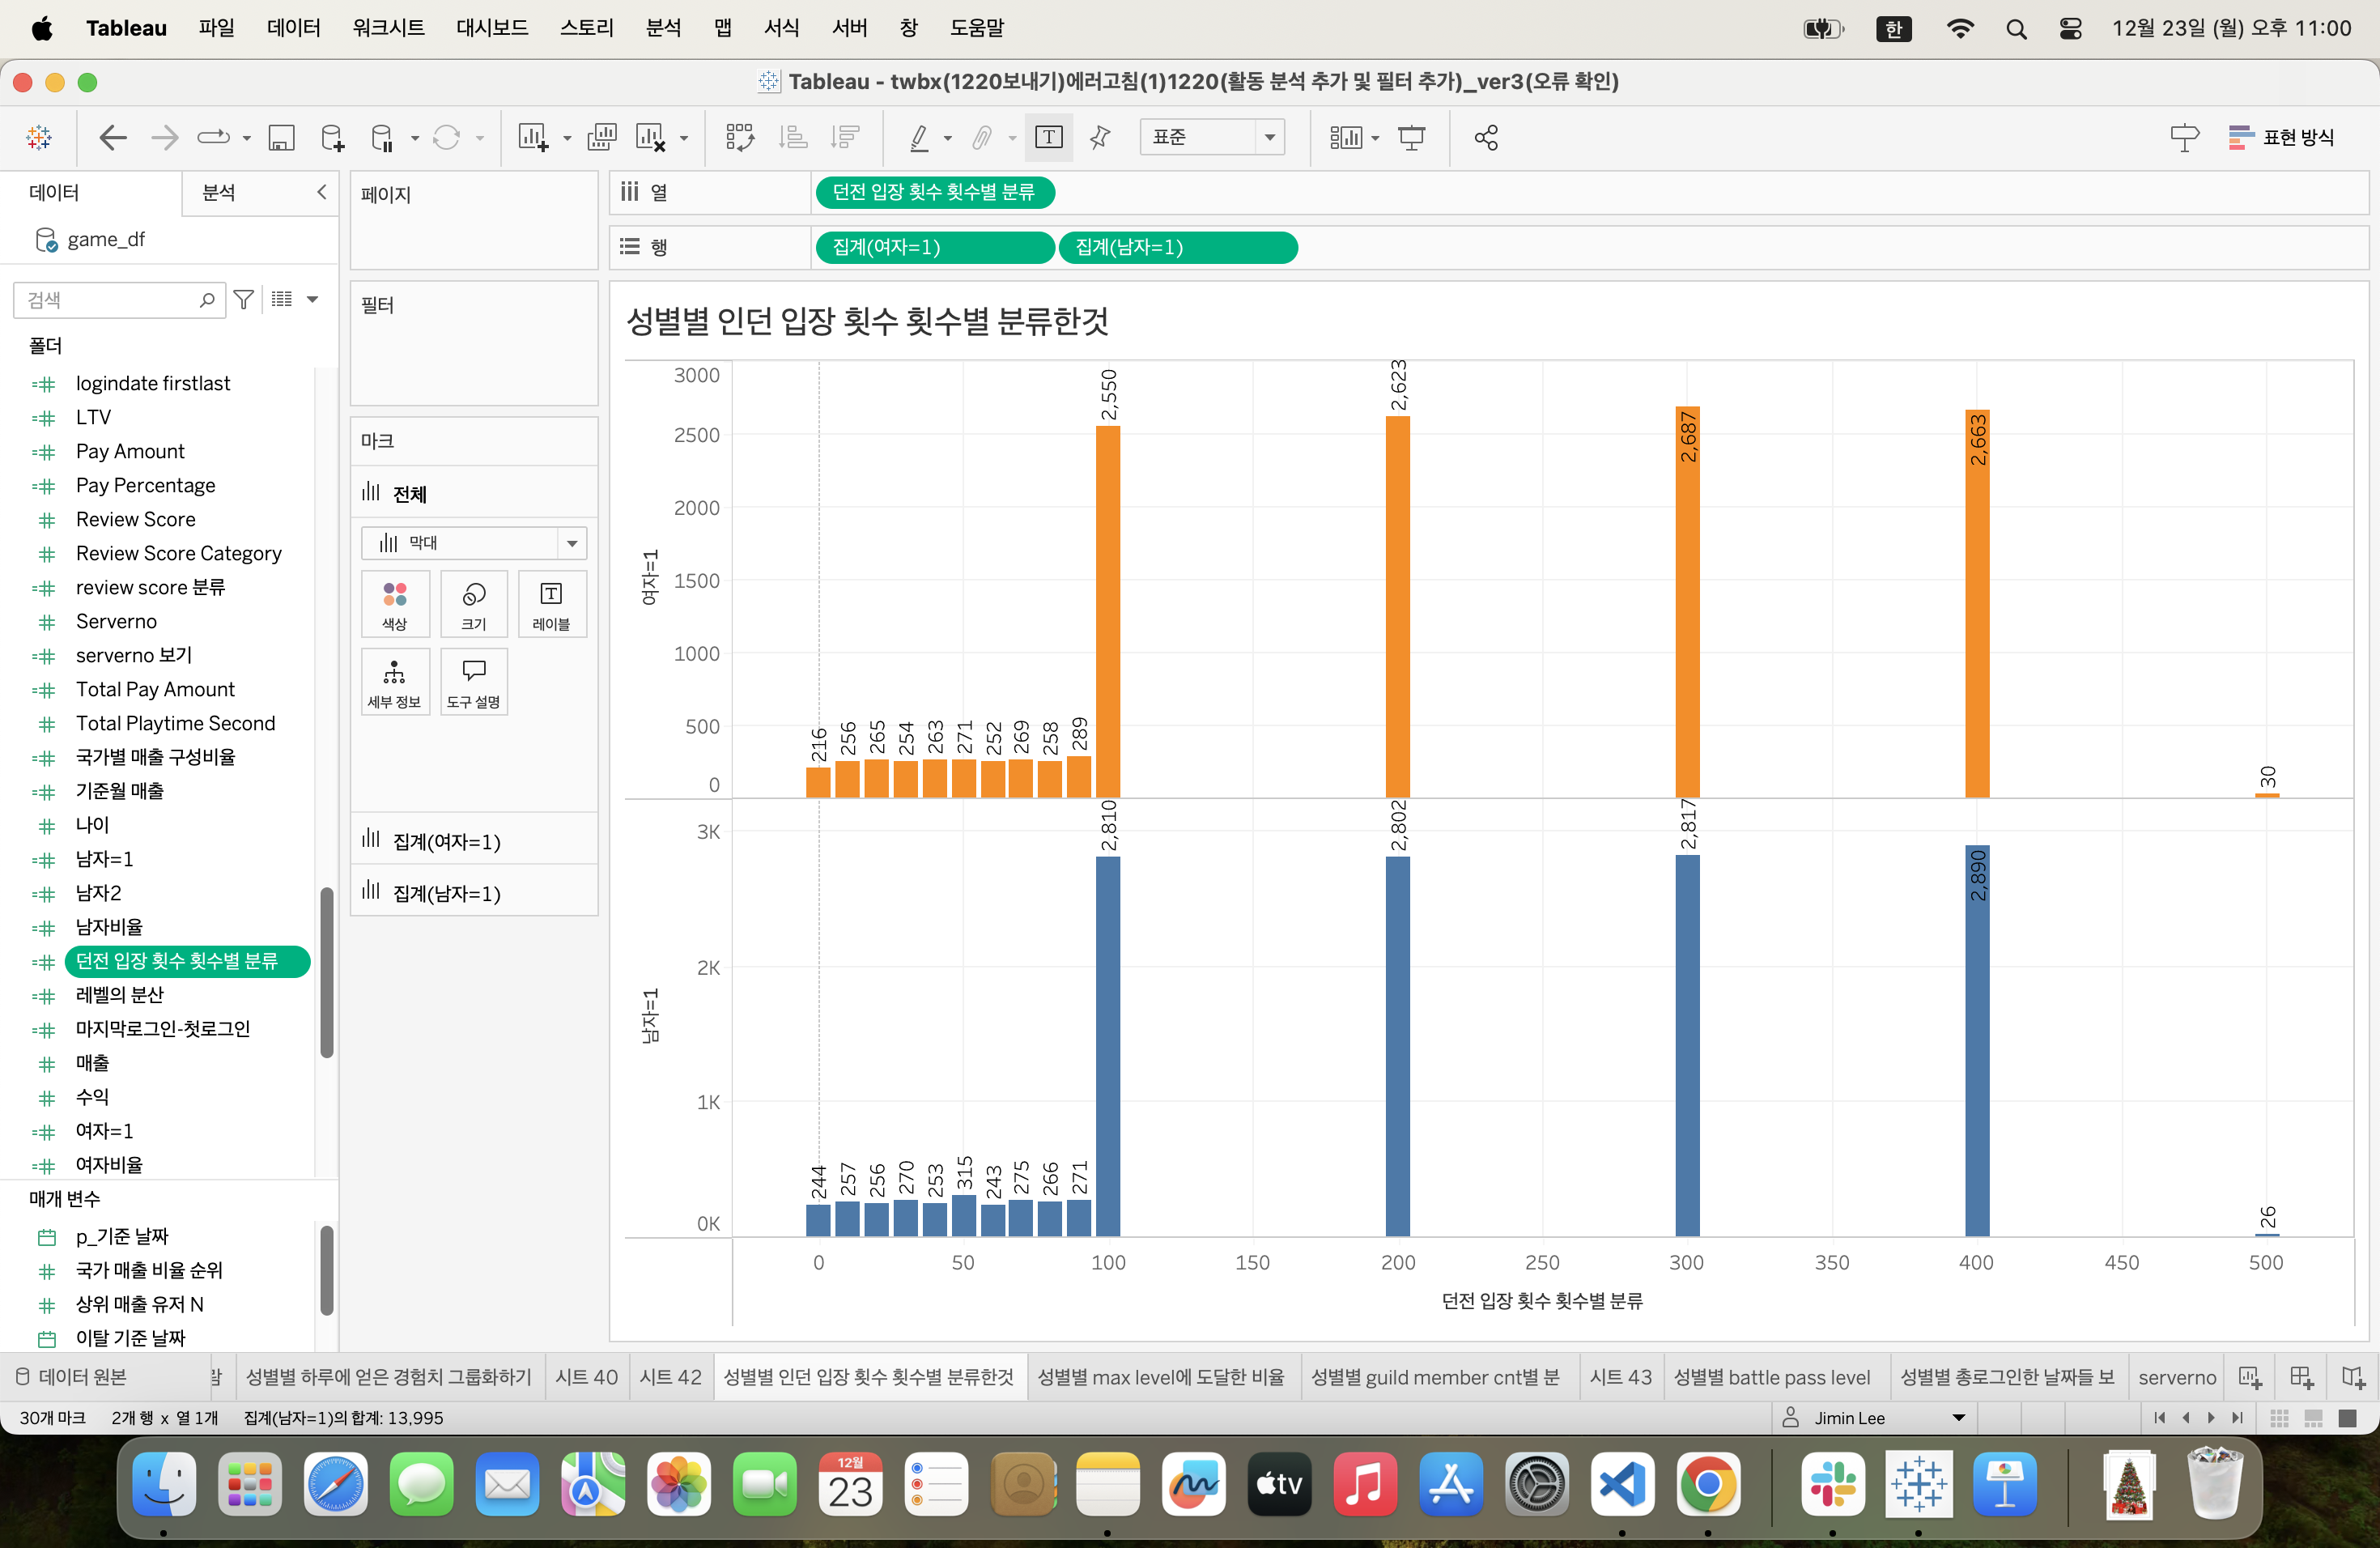The width and height of the screenshot is (2380, 1548).
Task: Click the show/hide cards icon
Action: tap(1346, 137)
